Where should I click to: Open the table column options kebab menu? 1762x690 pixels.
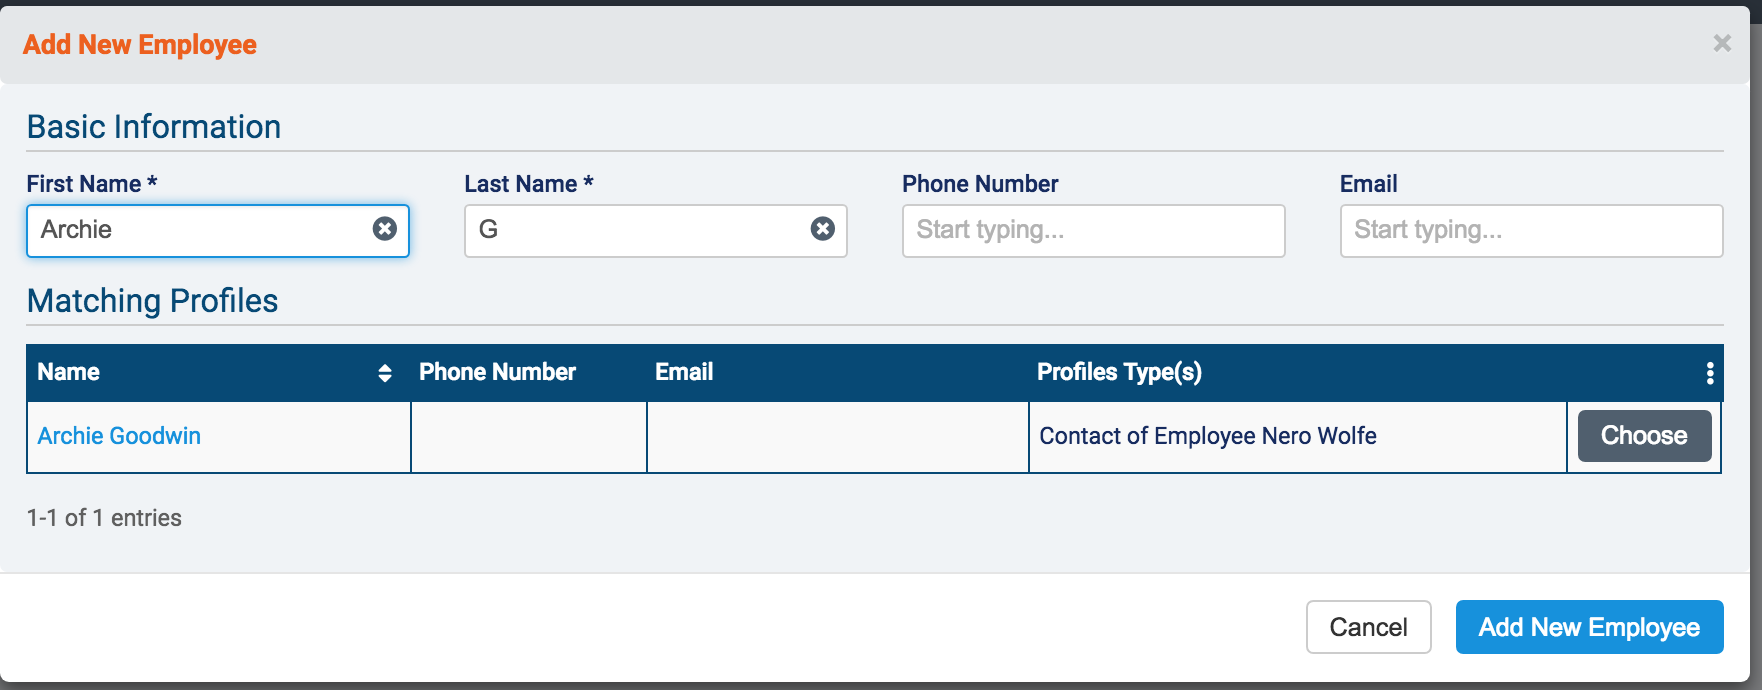(x=1710, y=373)
